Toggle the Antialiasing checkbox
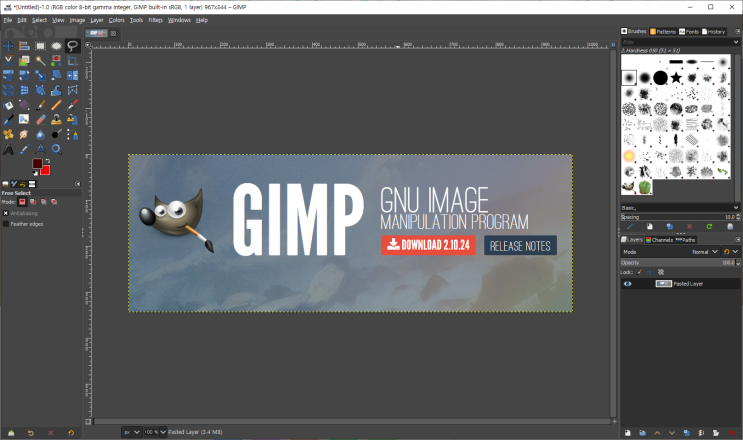This screenshot has height=440, width=743. (6, 213)
